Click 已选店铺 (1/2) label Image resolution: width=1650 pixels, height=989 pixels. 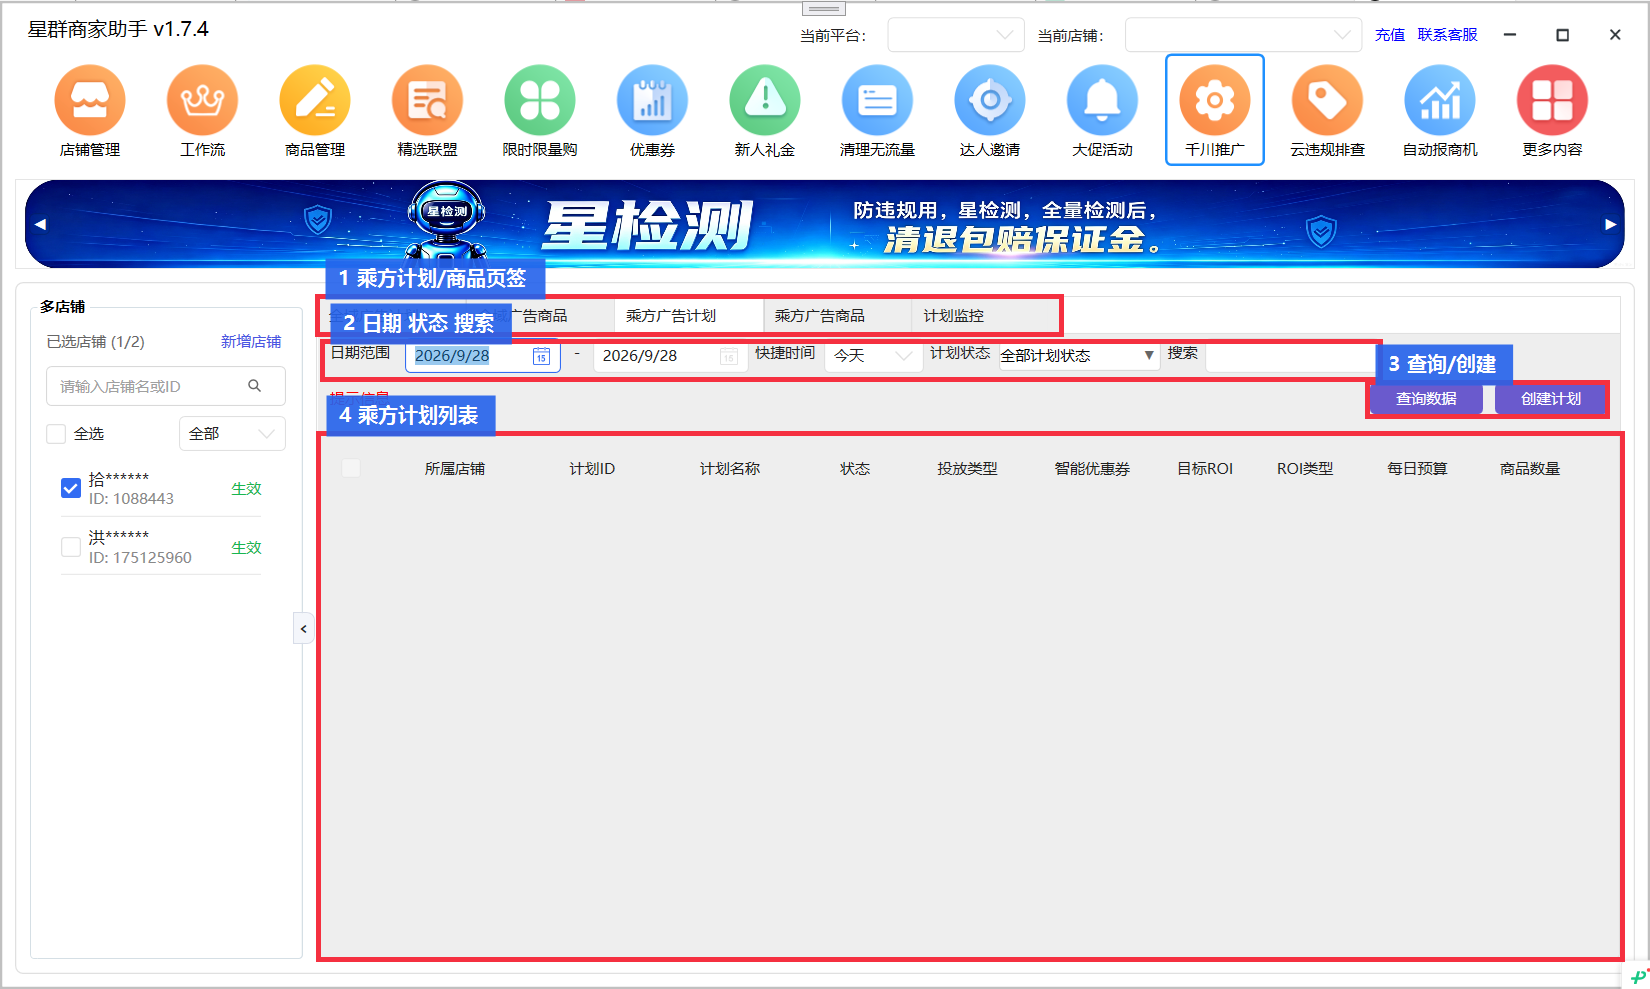(x=96, y=342)
